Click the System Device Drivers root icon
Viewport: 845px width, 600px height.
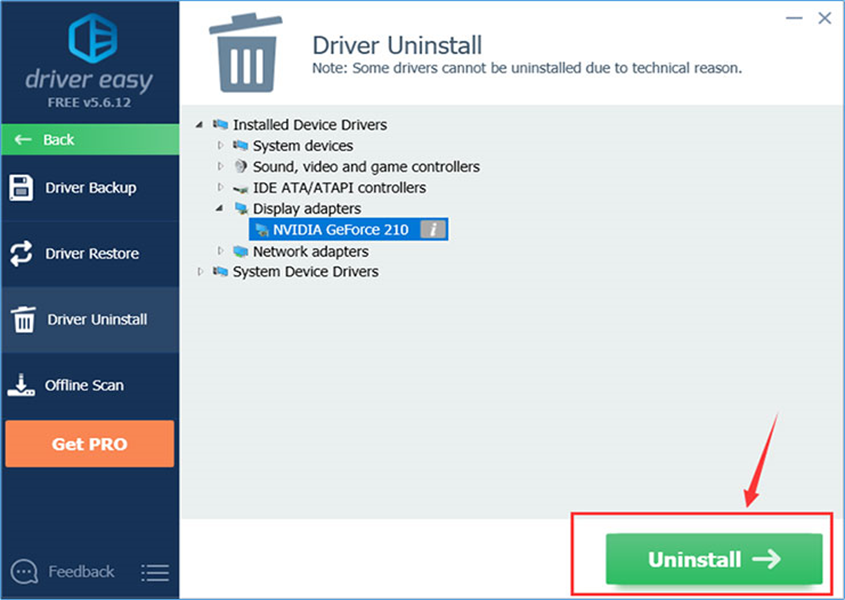tap(220, 271)
